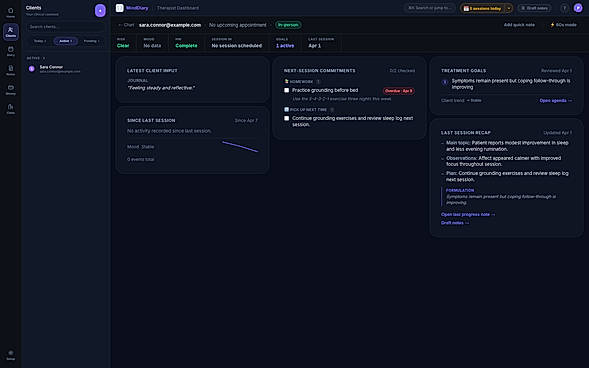Click Add quick note
The height and width of the screenshot is (368, 589).
pos(519,25)
